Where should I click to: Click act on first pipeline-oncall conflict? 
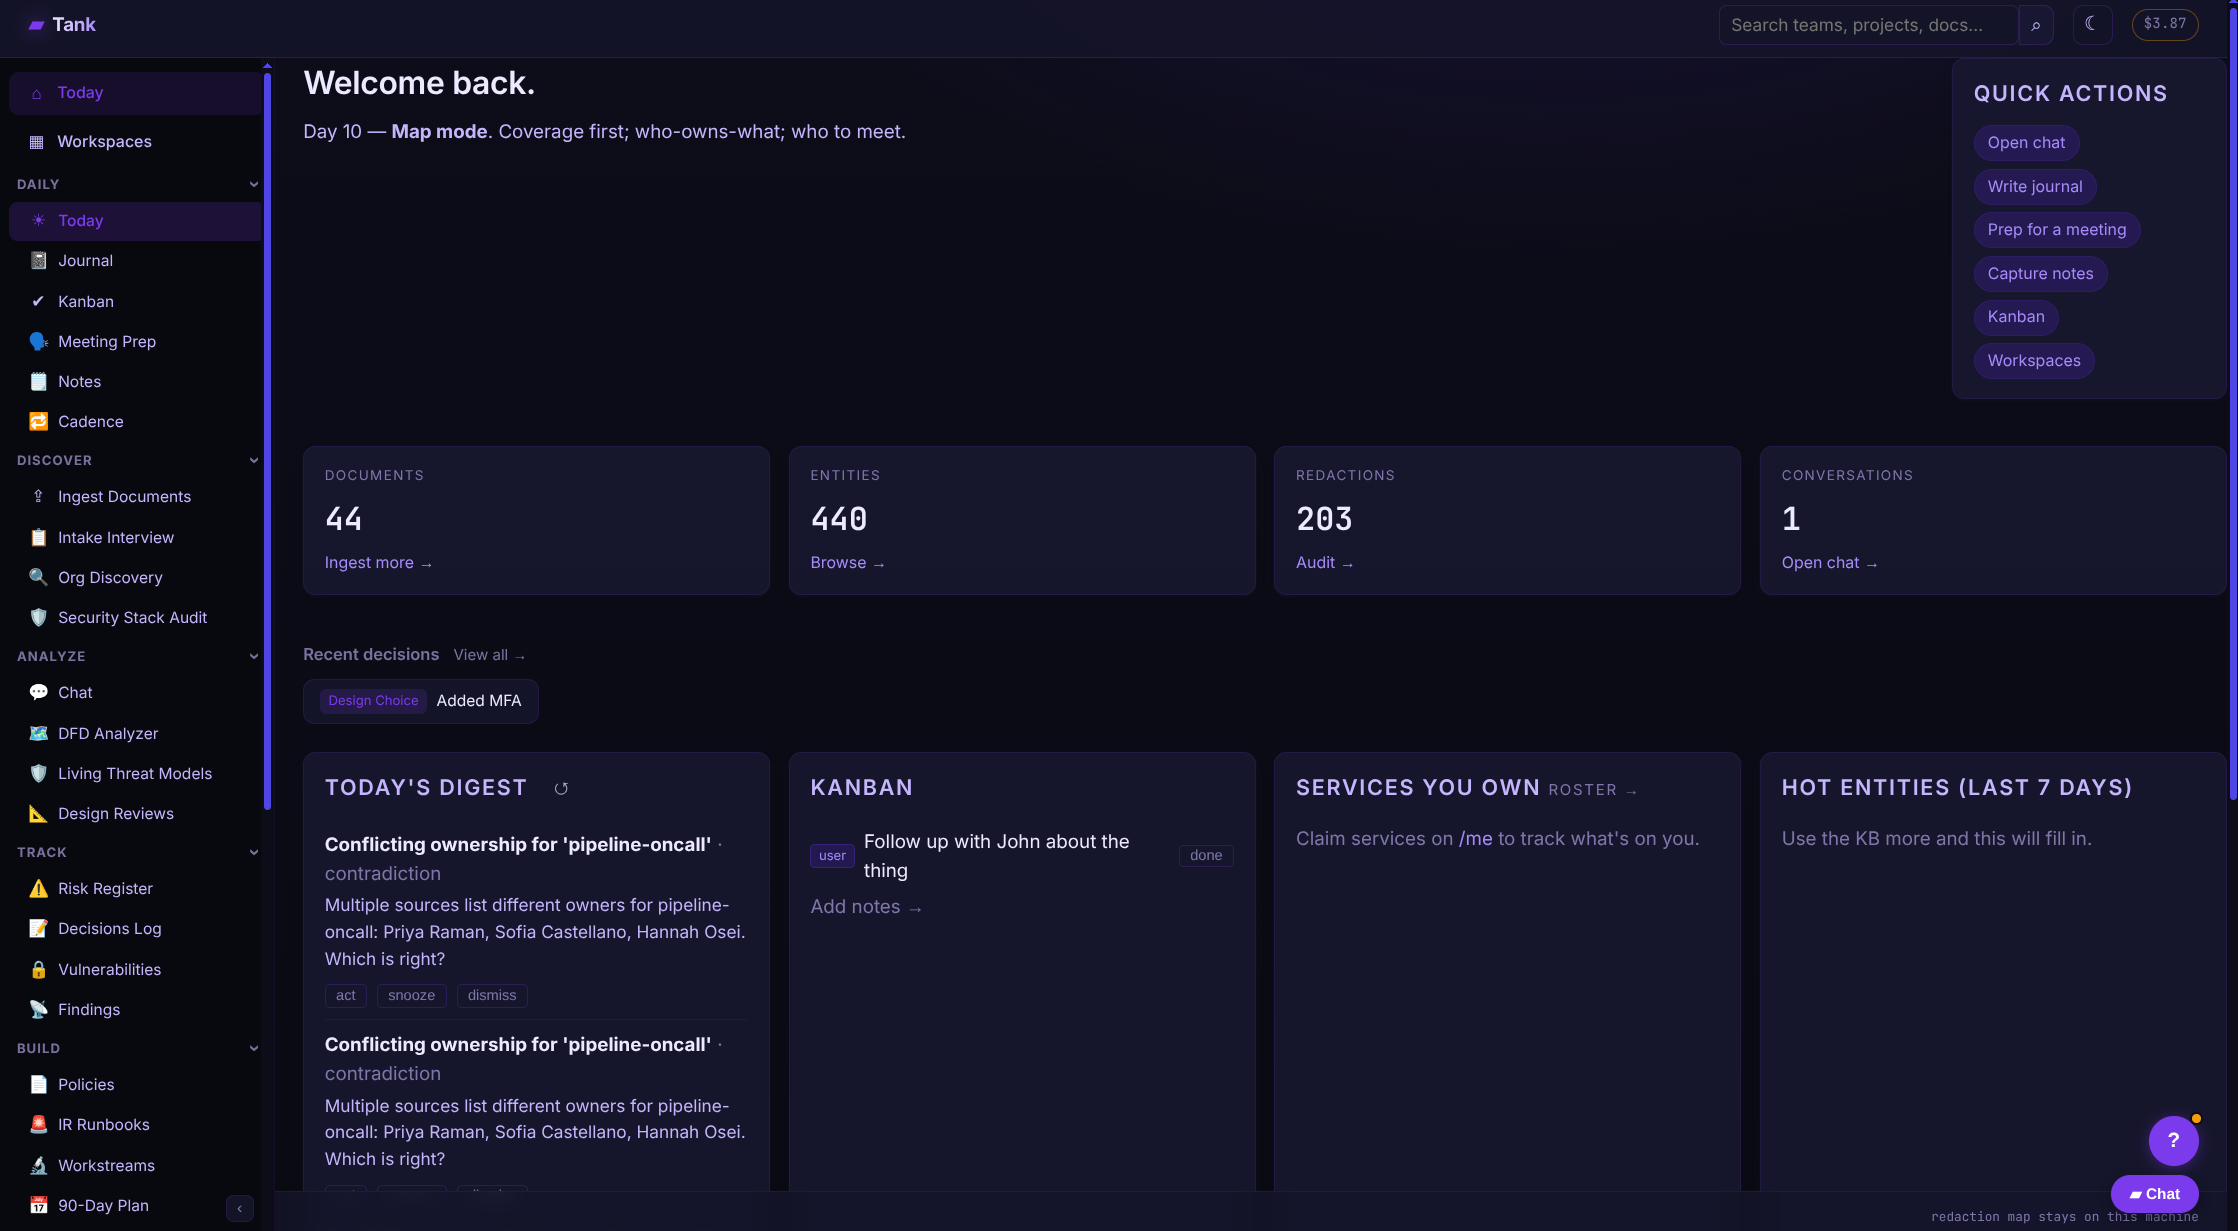(x=346, y=996)
